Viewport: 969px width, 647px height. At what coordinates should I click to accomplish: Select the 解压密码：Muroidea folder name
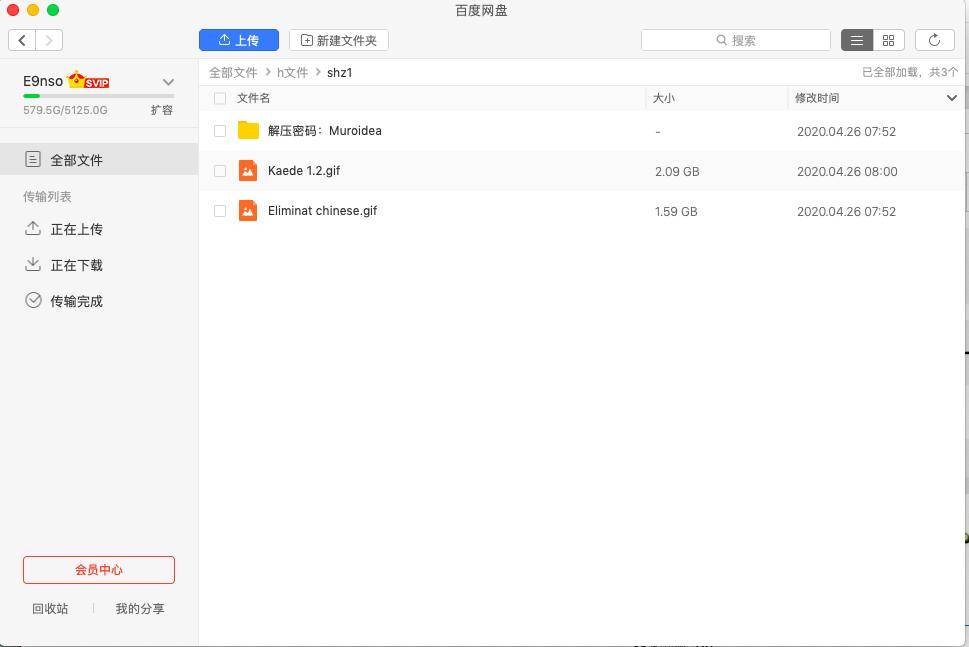tap(324, 131)
